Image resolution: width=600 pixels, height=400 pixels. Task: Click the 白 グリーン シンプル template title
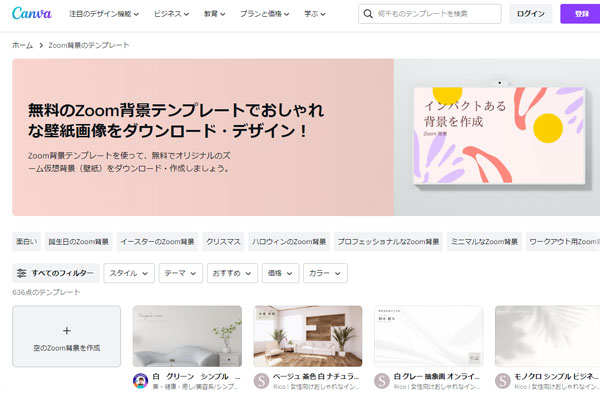point(196,377)
